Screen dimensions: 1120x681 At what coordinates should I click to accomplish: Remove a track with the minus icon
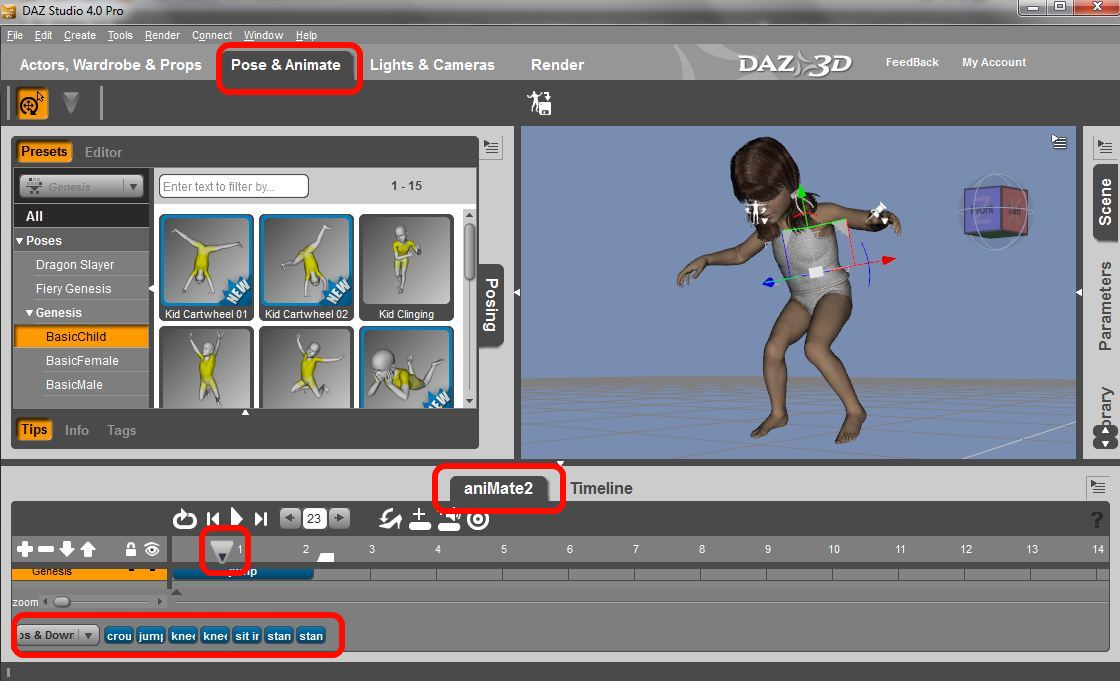(x=46, y=549)
